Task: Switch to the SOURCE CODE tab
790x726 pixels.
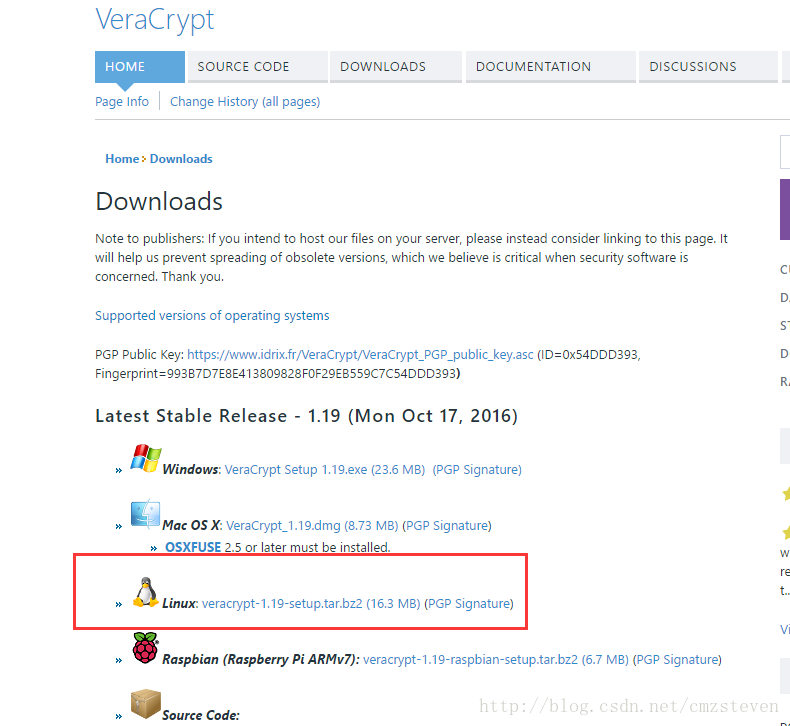Action: [257, 67]
